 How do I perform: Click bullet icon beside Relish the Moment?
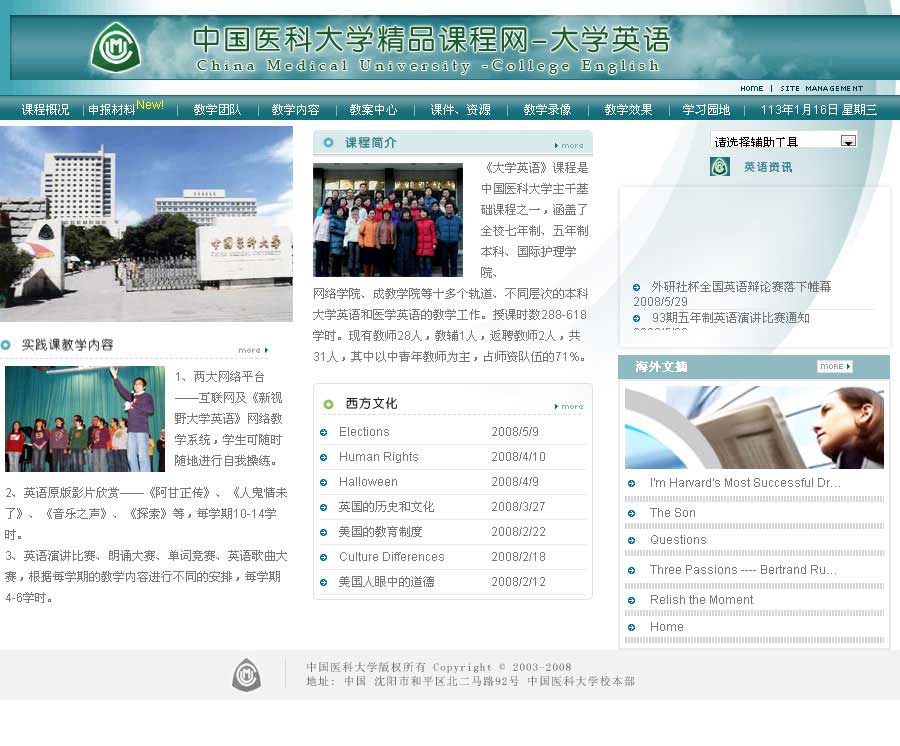[631, 600]
